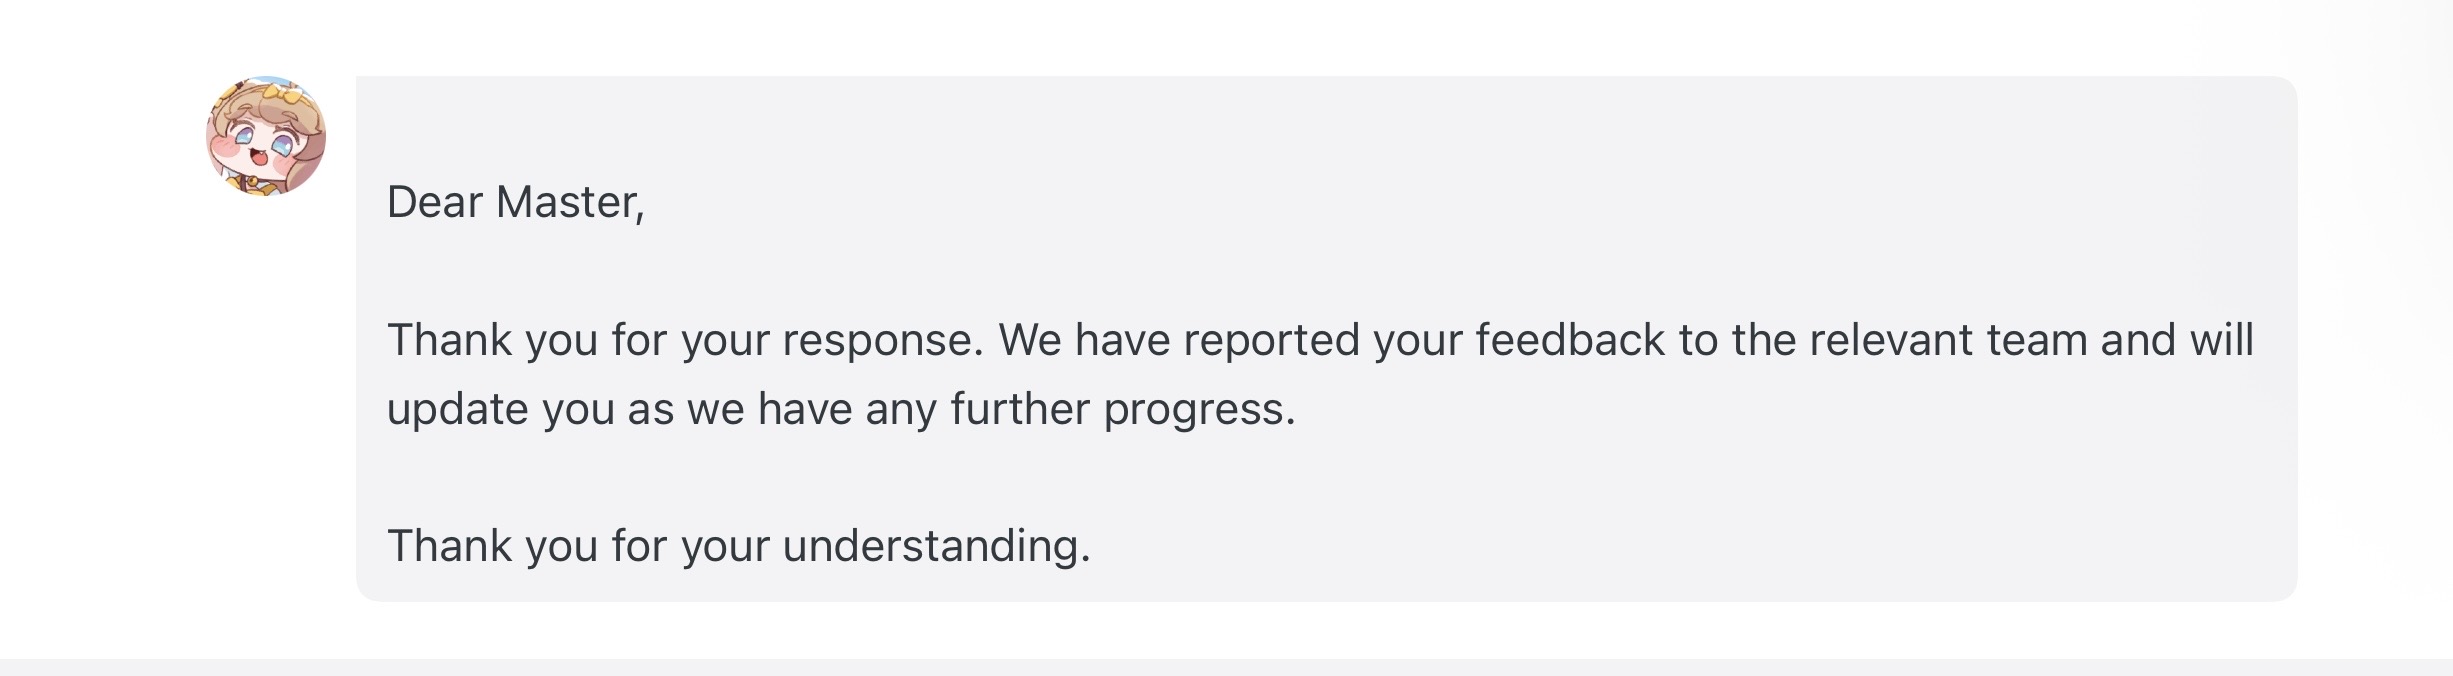Image resolution: width=2453 pixels, height=676 pixels.
Task: Click "Thank you for your understanding." line
Action: (738, 546)
